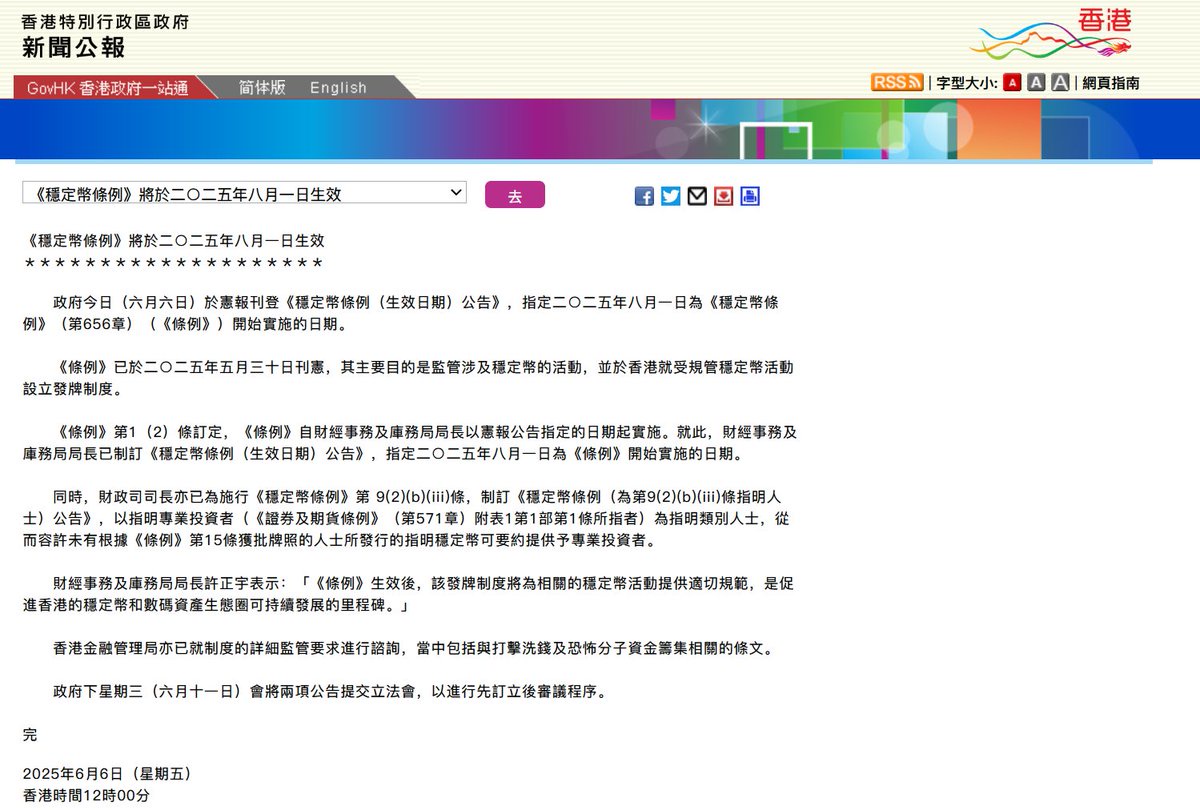Click the red download/save icon
This screenshot has height=810, width=1200.
(723, 196)
